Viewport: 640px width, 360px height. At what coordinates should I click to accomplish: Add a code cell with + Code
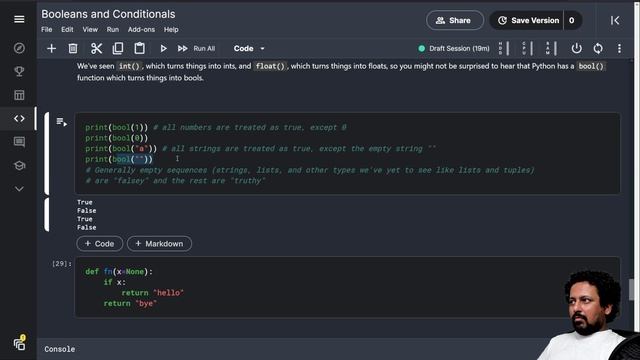(100, 244)
